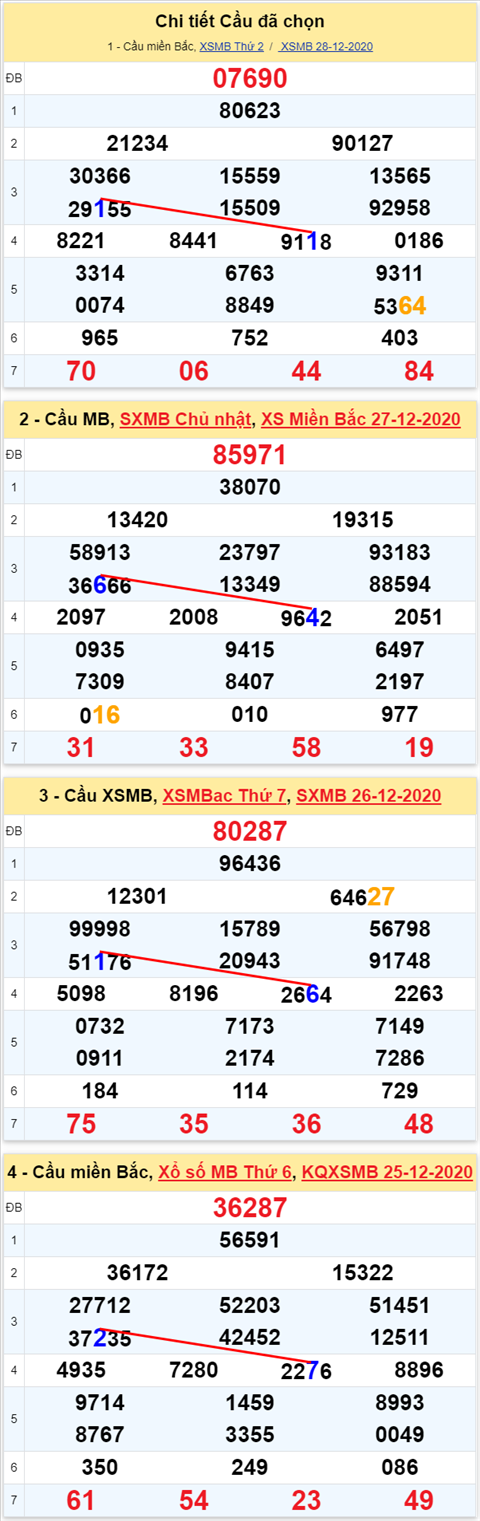The width and height of the screenshot is (480, 1521).
Task: Click third prize number 52203
Action: tap(250, 1305)
